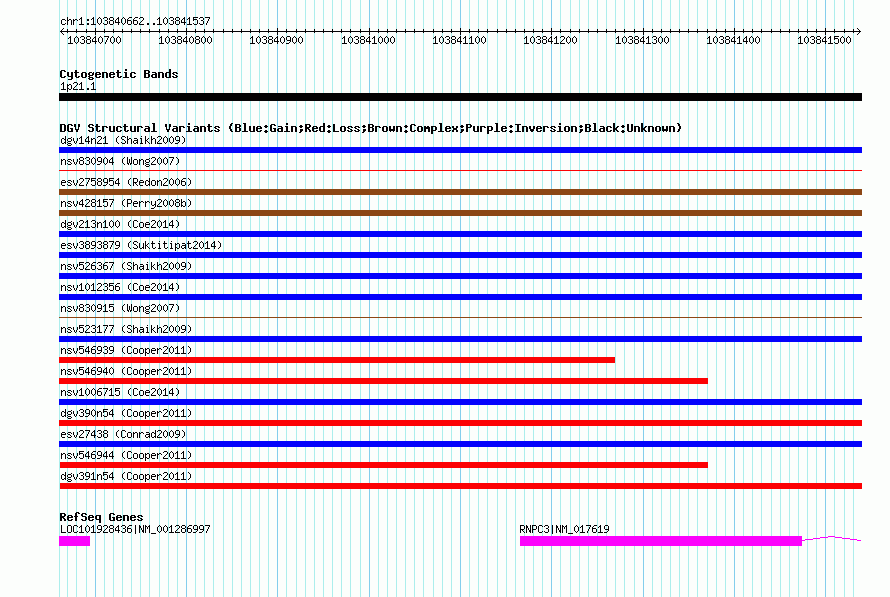Click the Cytogenetic Bands track title

(119, 74)
